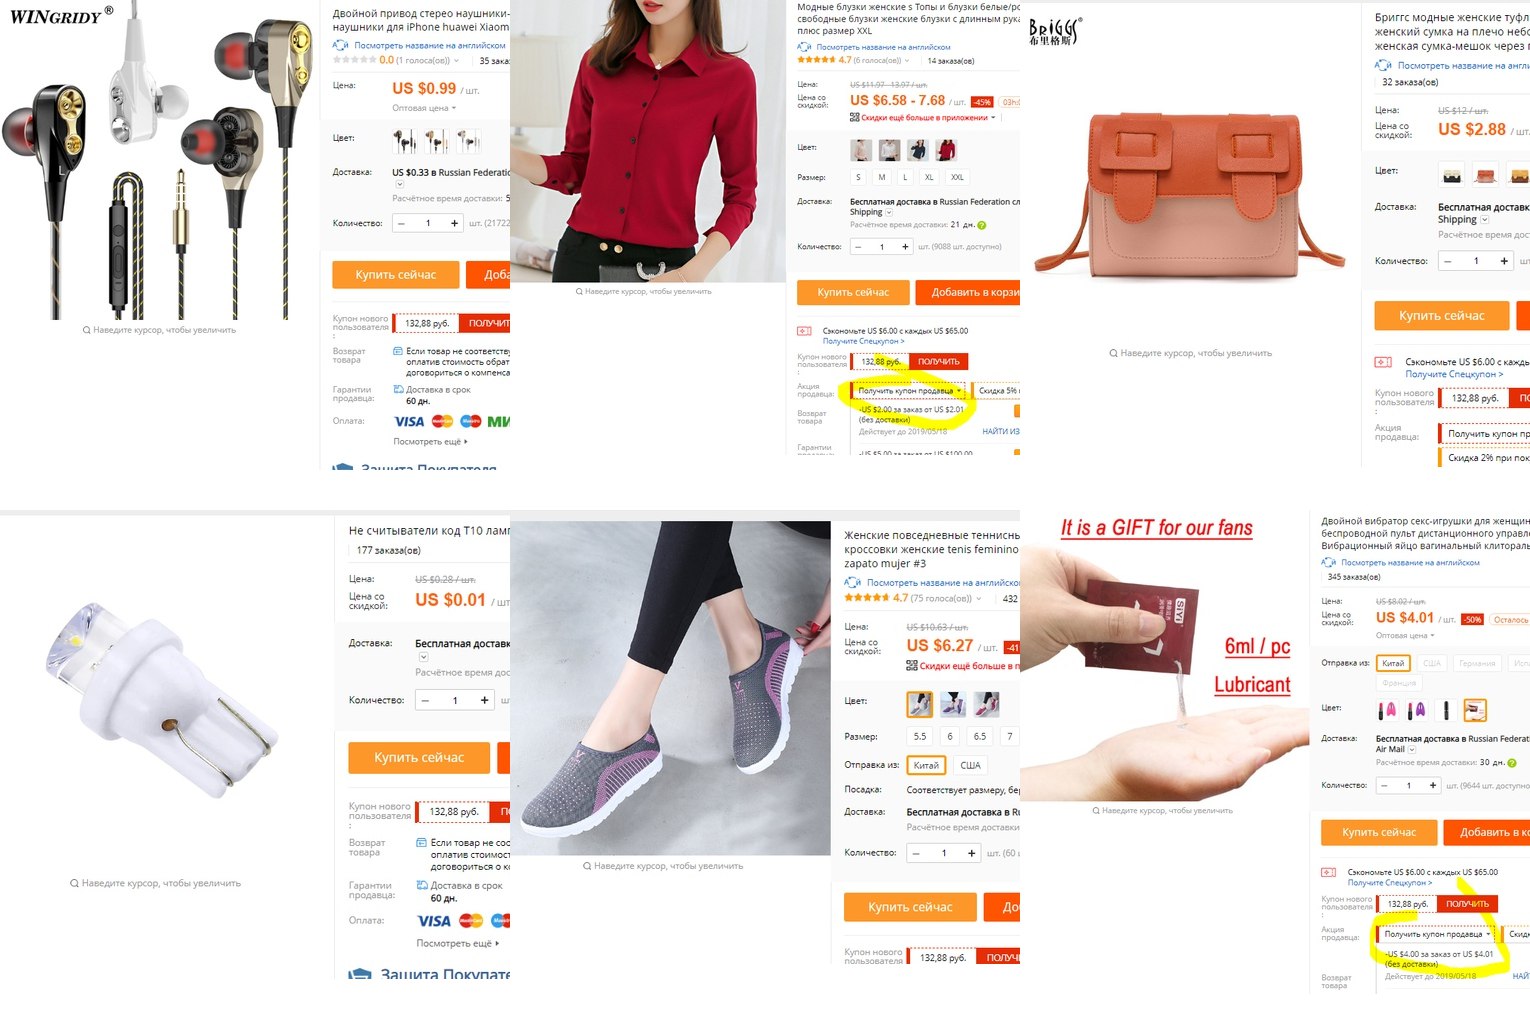The image size is (1530, 1020).
Task: Click ПОЛУЧИТЬ coupon button in the blouse listing
Action: point(938,362)
